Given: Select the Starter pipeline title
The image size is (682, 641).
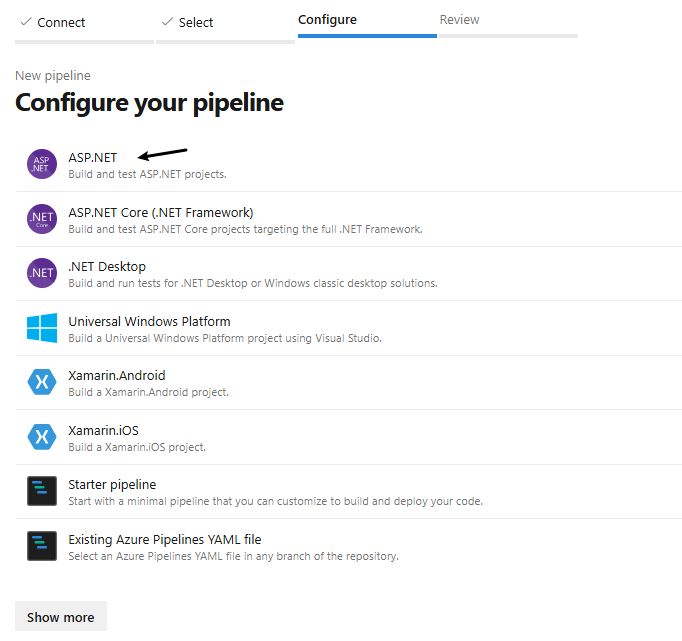Looking at the screenshot, I should coord(112,484).
